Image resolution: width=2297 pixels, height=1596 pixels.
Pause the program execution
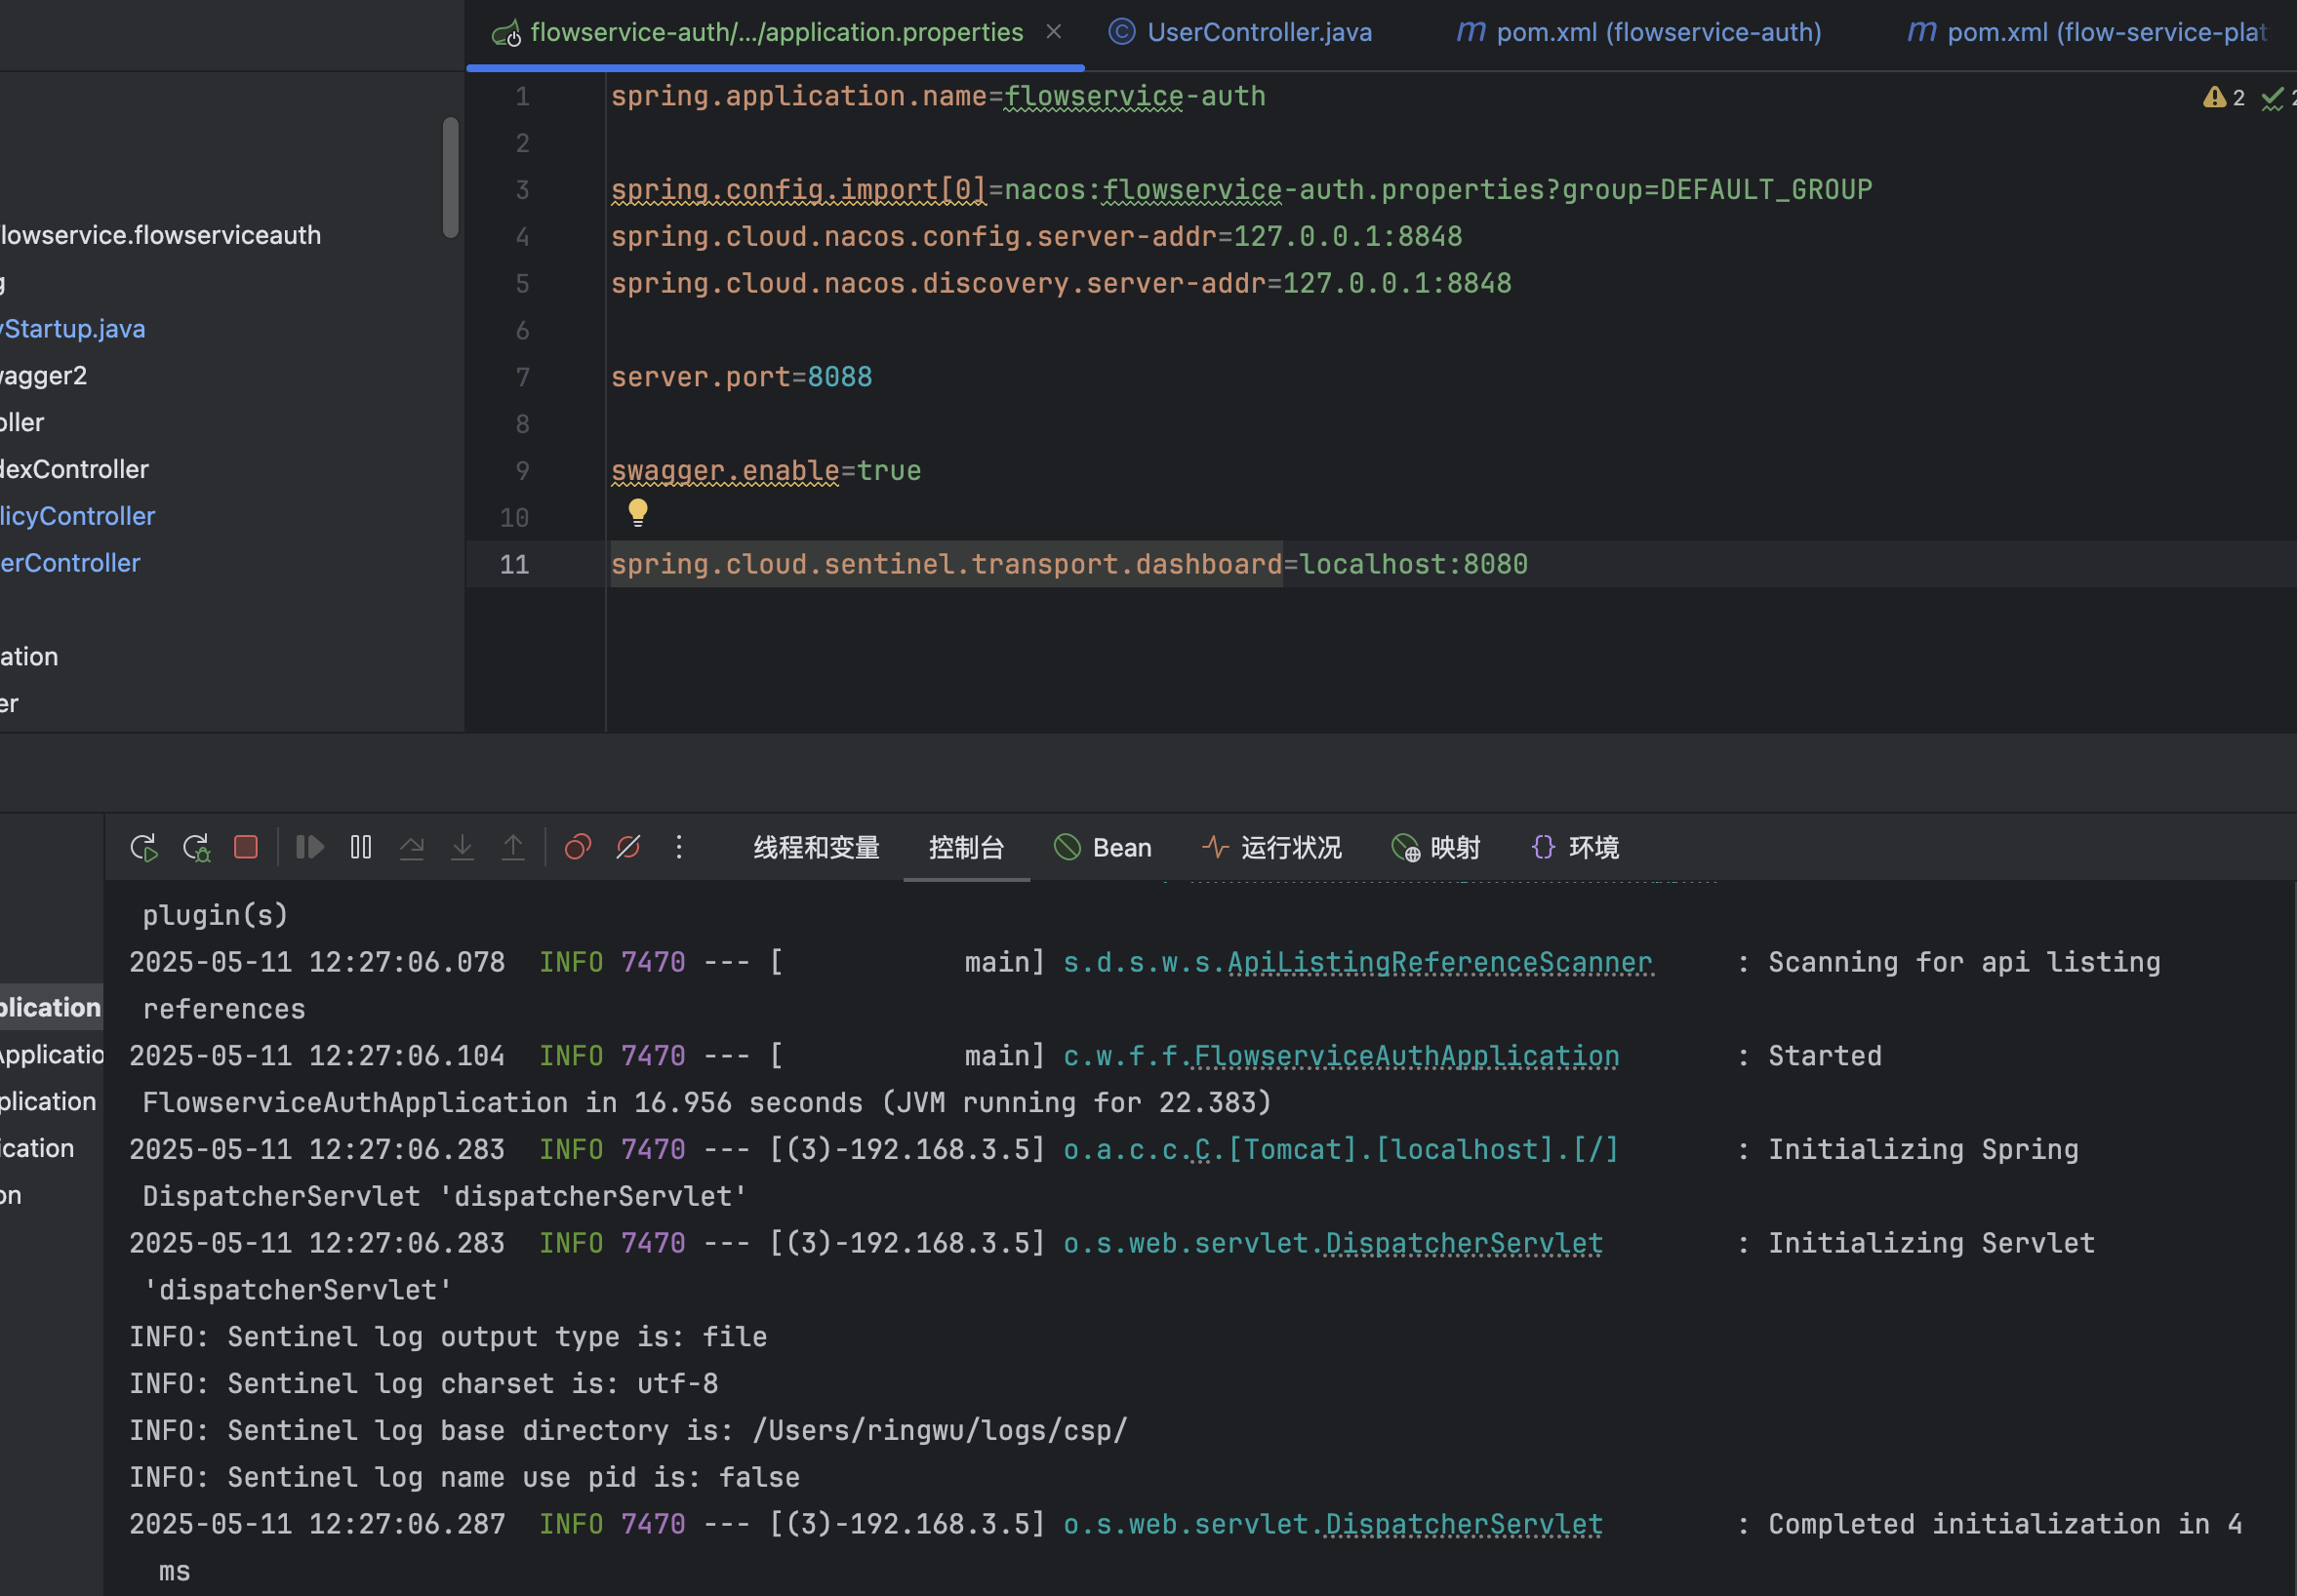(x=361, y=848)
